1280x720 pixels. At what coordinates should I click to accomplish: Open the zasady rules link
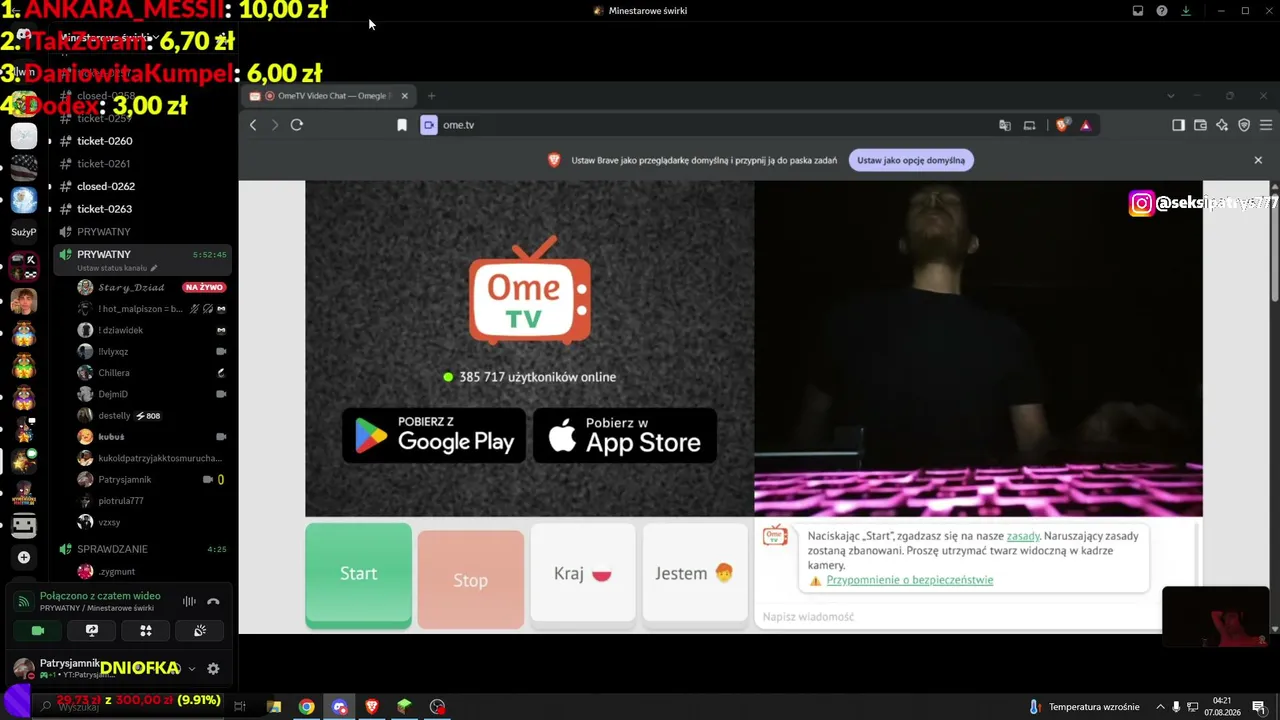pos(1023,536)
